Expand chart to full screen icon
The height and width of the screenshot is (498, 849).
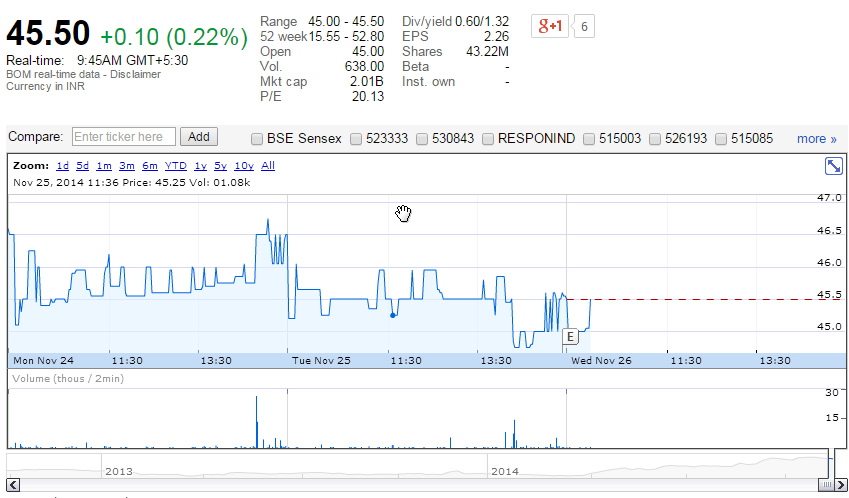point(833,166)
